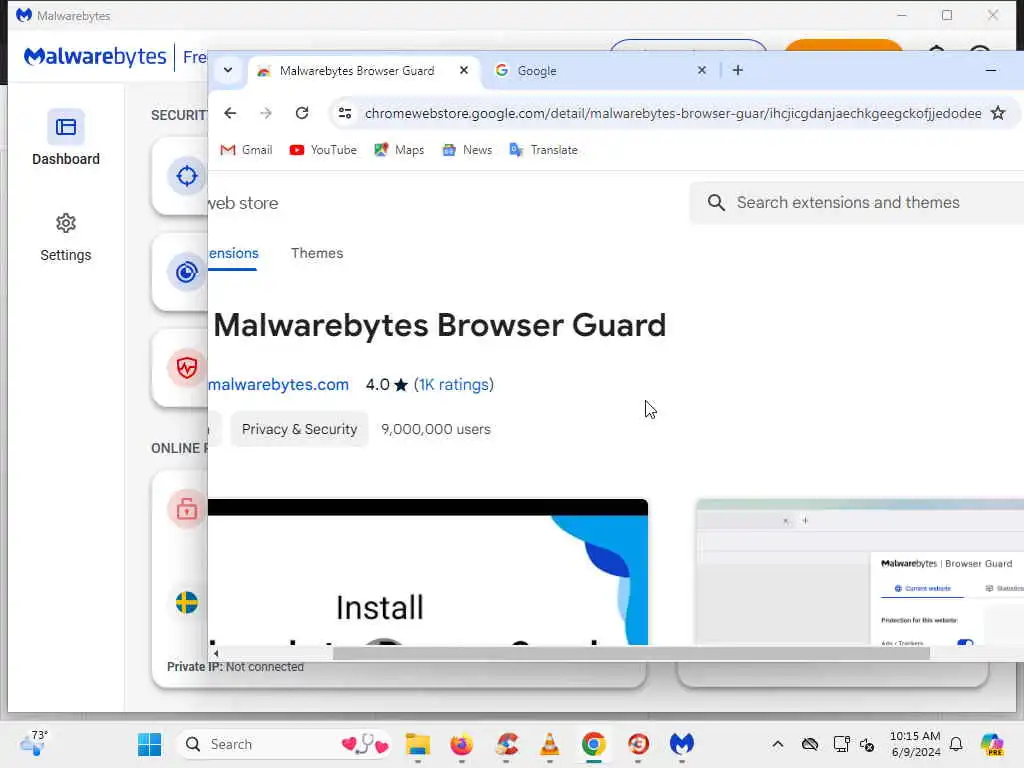Click the Privacy & Security category chip

click(299, 429)
